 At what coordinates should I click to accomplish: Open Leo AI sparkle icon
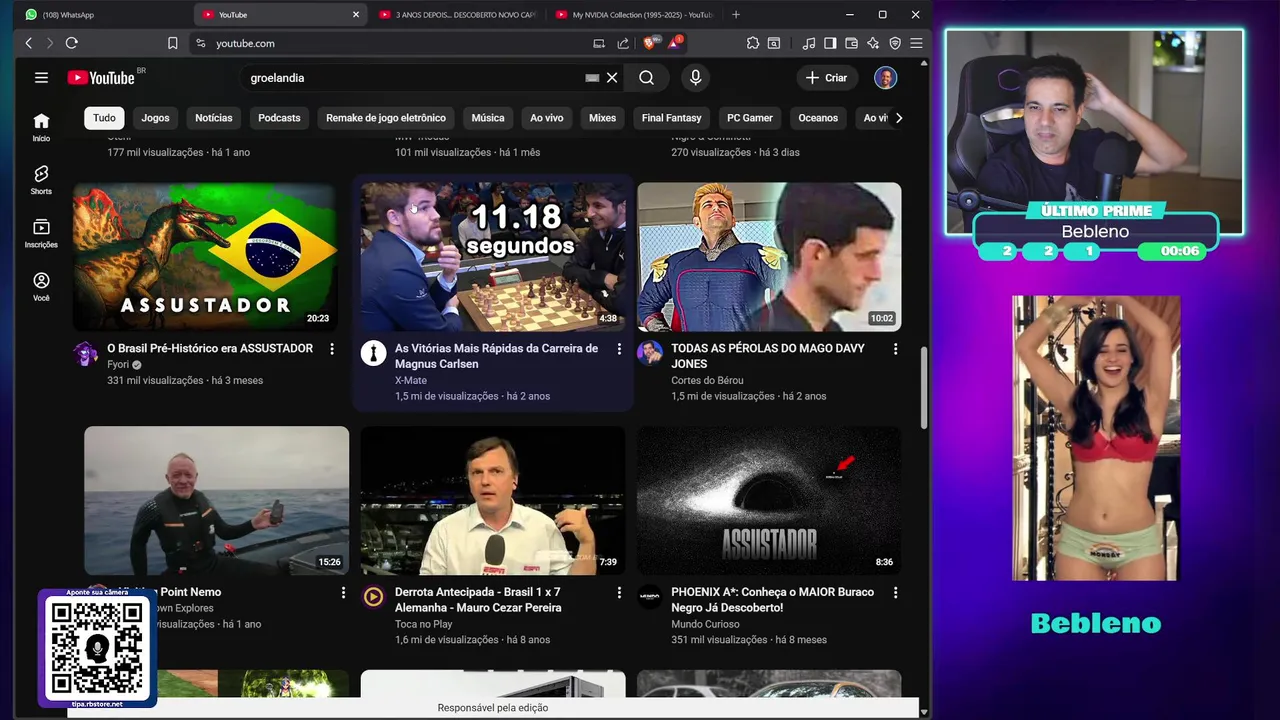click(x=873, y=43)
